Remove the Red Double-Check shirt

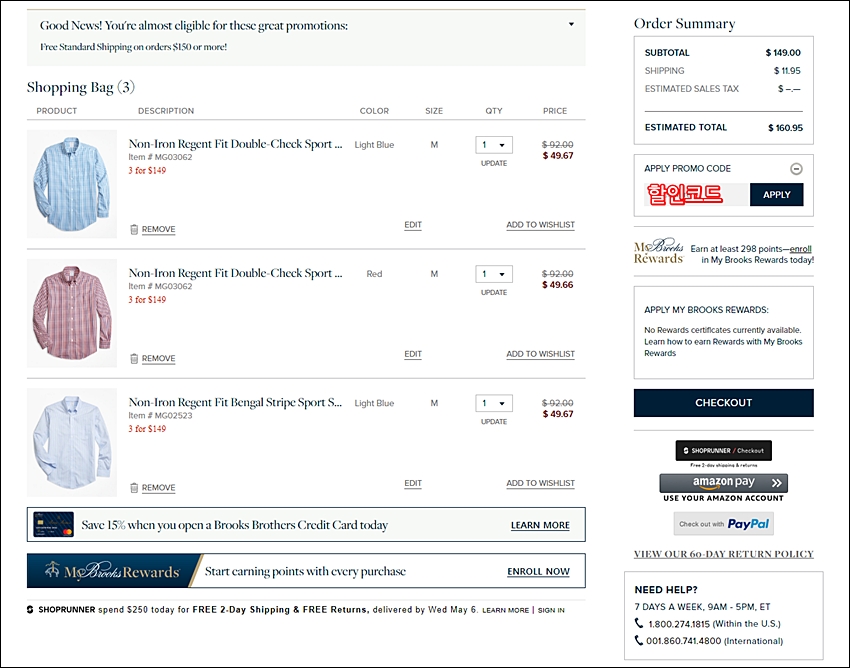[x=158, y=358]
